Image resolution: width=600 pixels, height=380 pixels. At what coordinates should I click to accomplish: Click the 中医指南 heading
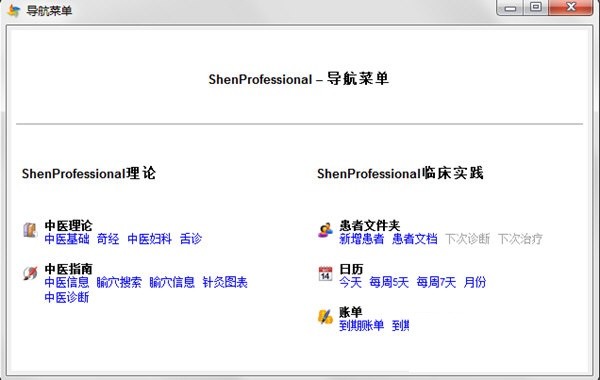tap(68, 269)
